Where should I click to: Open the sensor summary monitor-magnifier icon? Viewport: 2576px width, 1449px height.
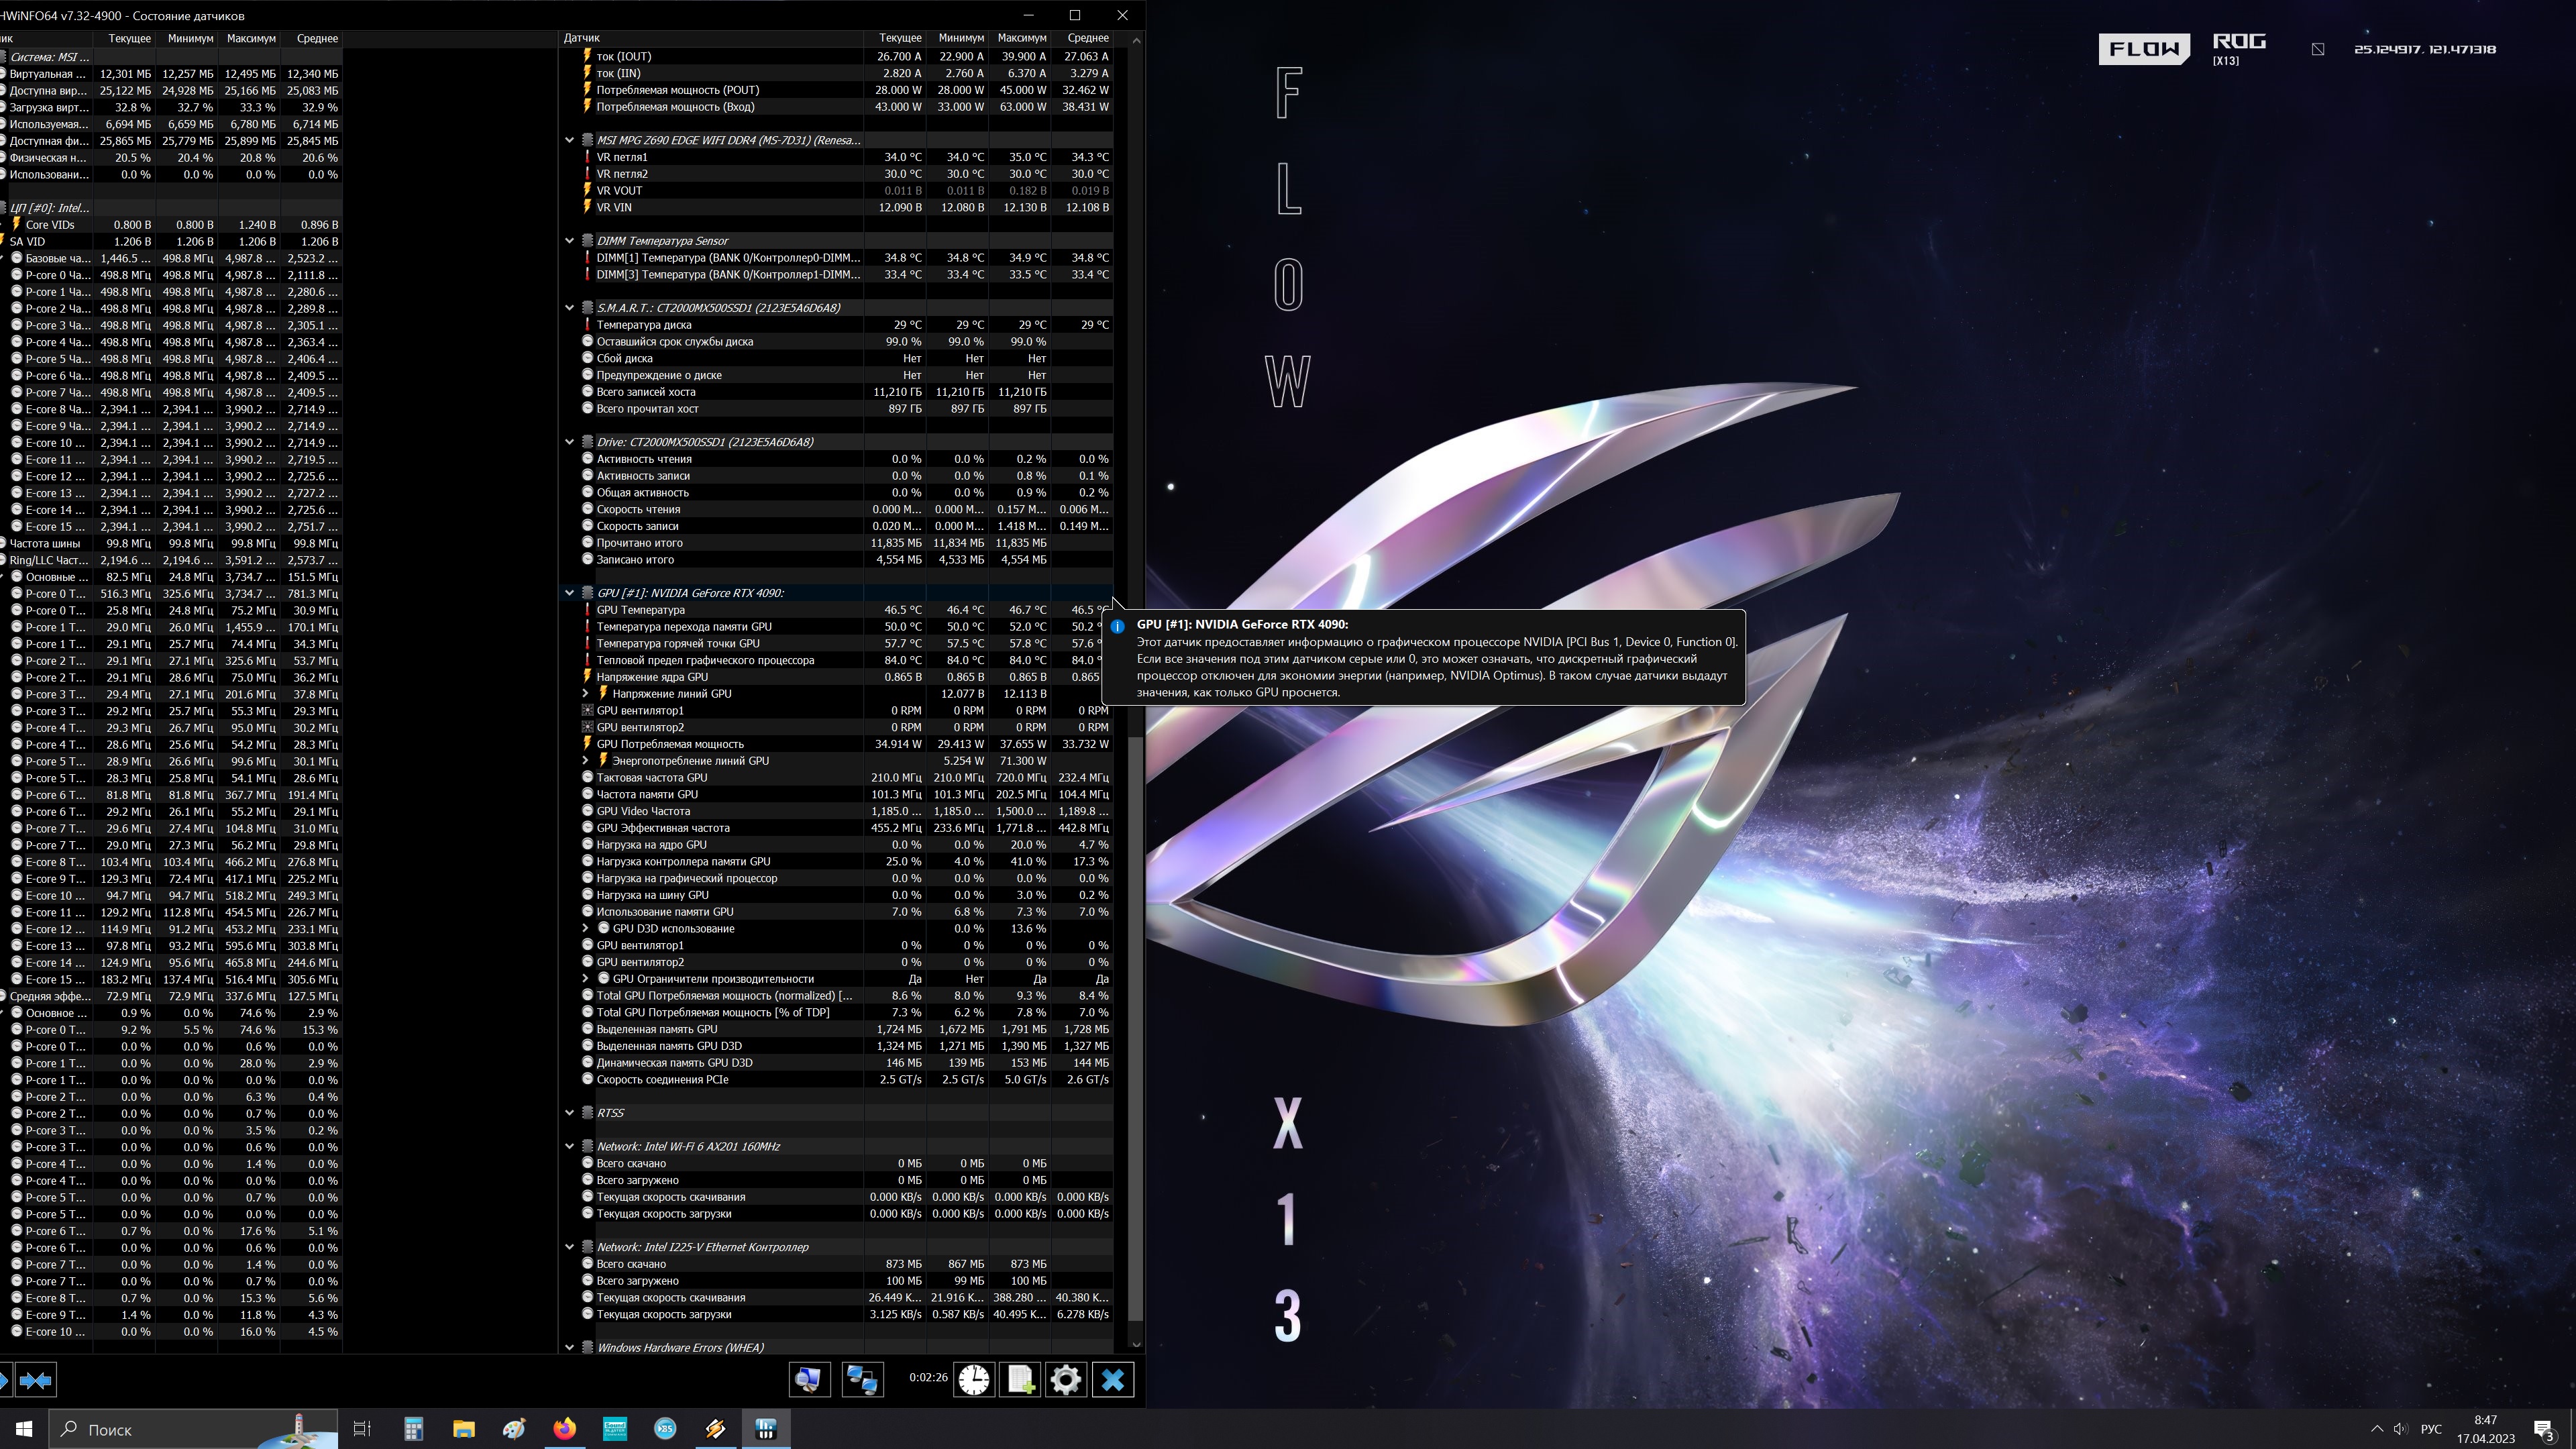tap(808, 1380)
